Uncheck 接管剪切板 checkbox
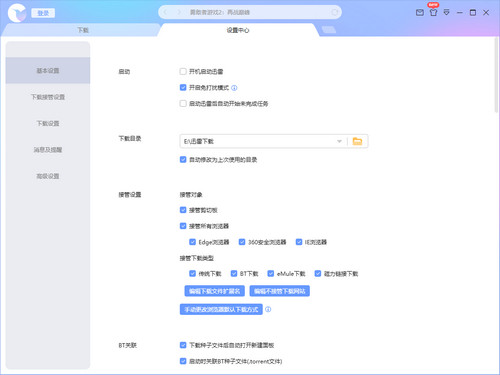The image size is (500, 375). tap(183, 210)
